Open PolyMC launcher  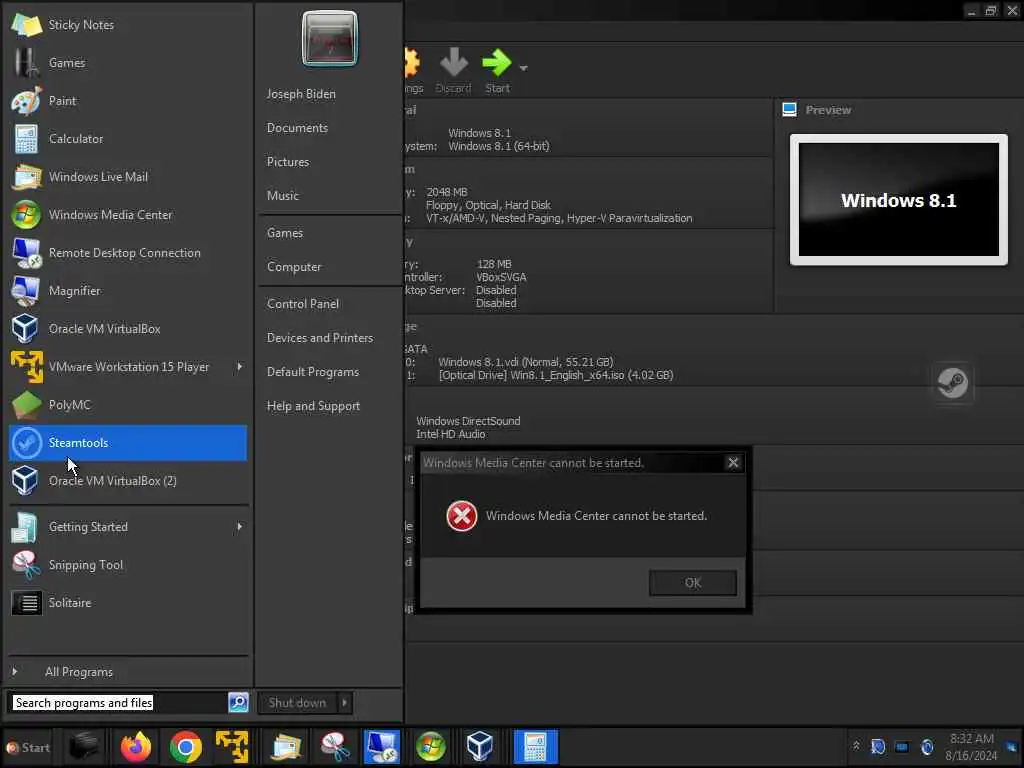coord(128,404)
